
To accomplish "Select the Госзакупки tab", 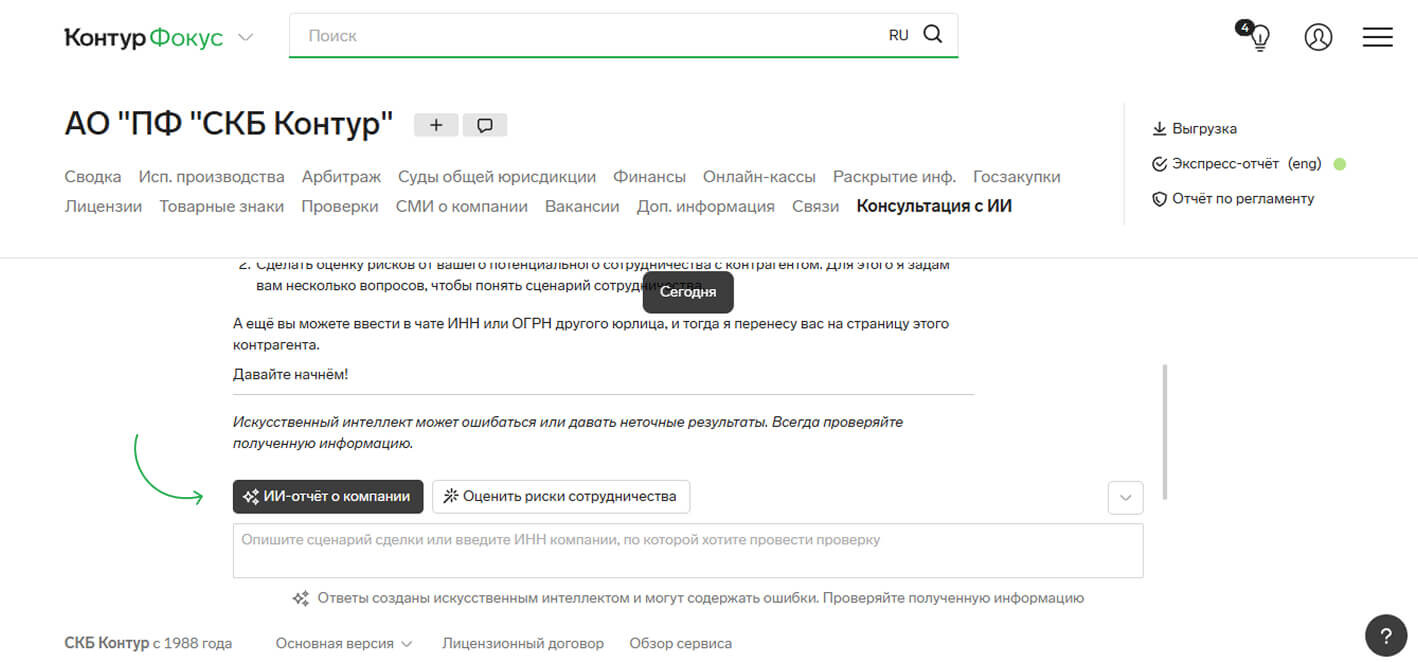I will [x=1016, y=177].
